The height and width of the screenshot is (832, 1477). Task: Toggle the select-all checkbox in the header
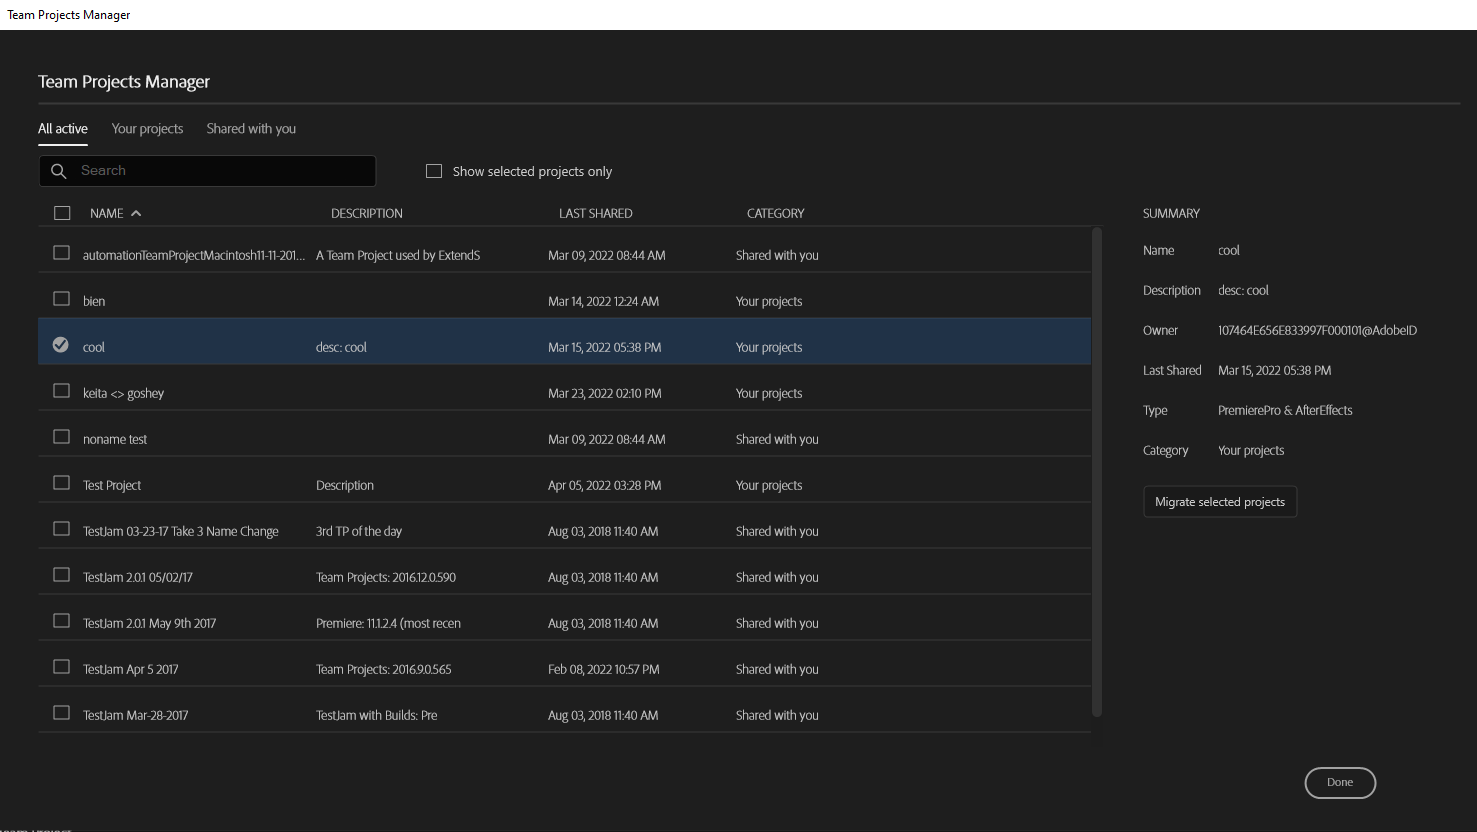point(62,212)
